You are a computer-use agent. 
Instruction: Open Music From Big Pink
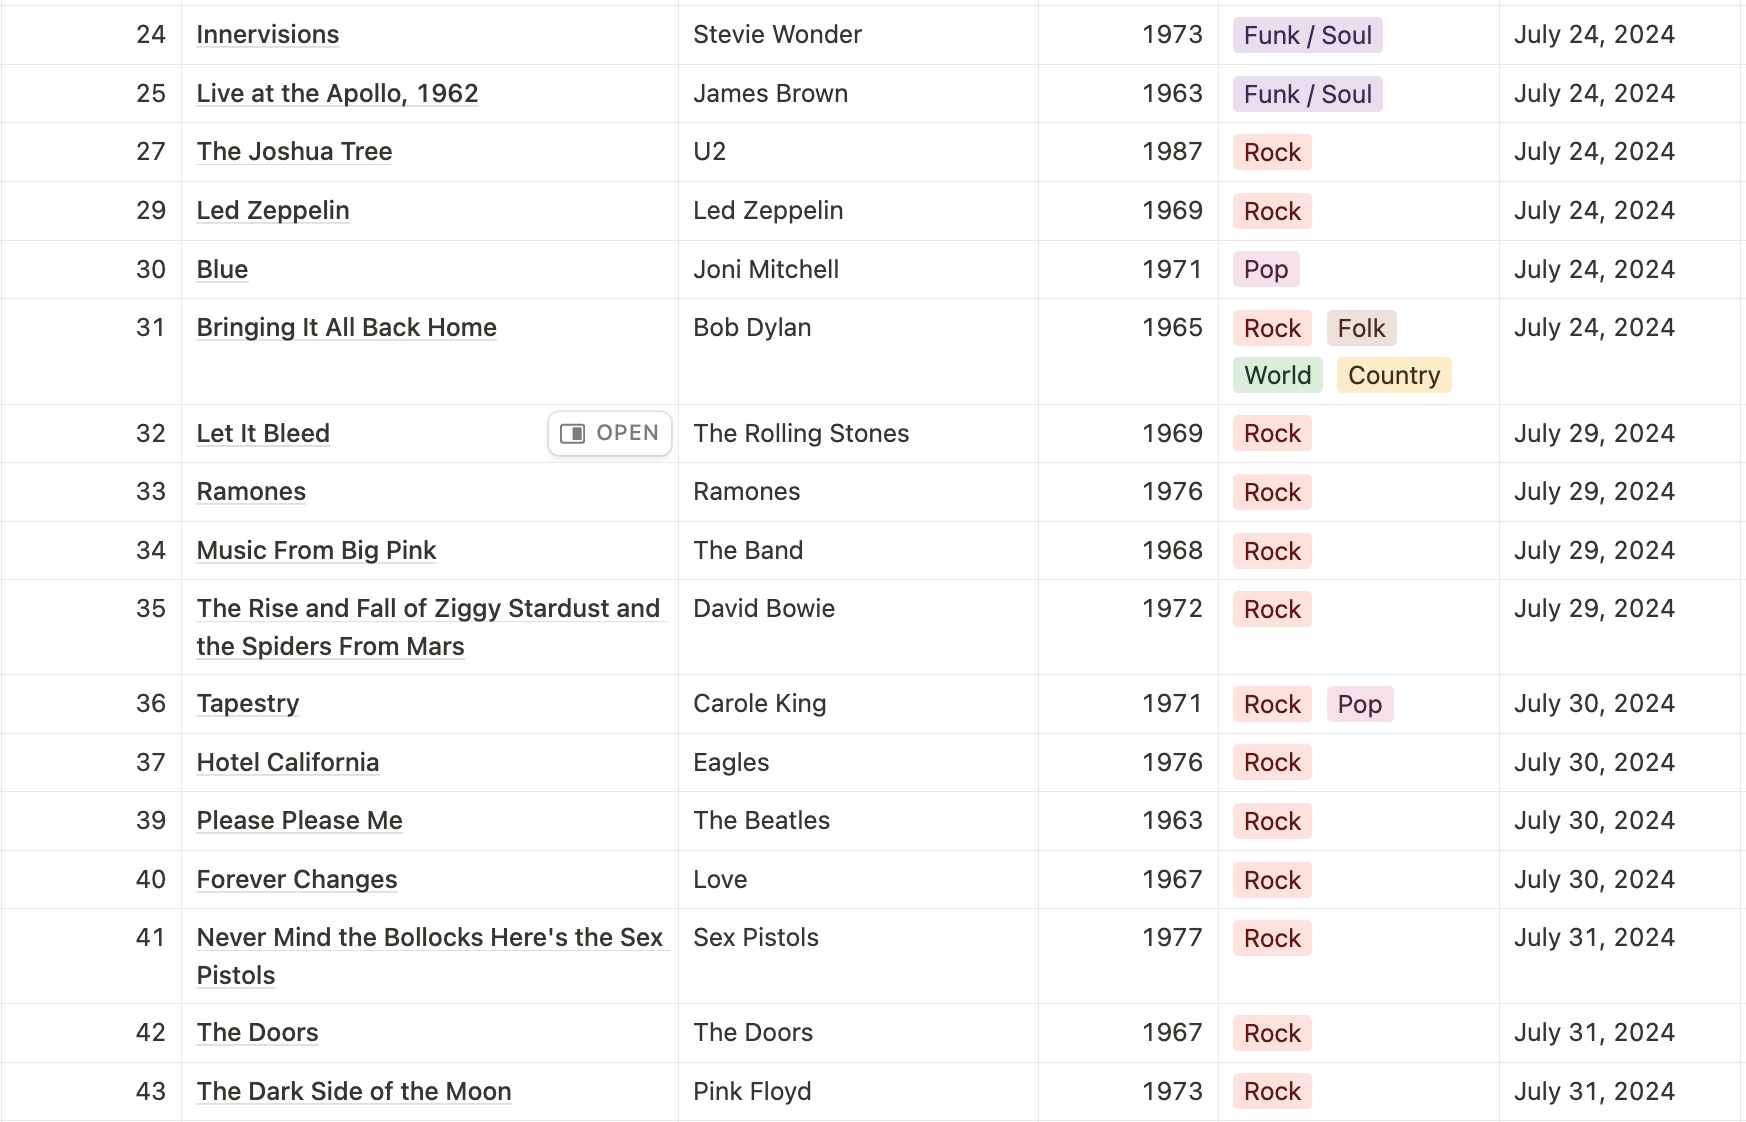[x=316, y=551]
